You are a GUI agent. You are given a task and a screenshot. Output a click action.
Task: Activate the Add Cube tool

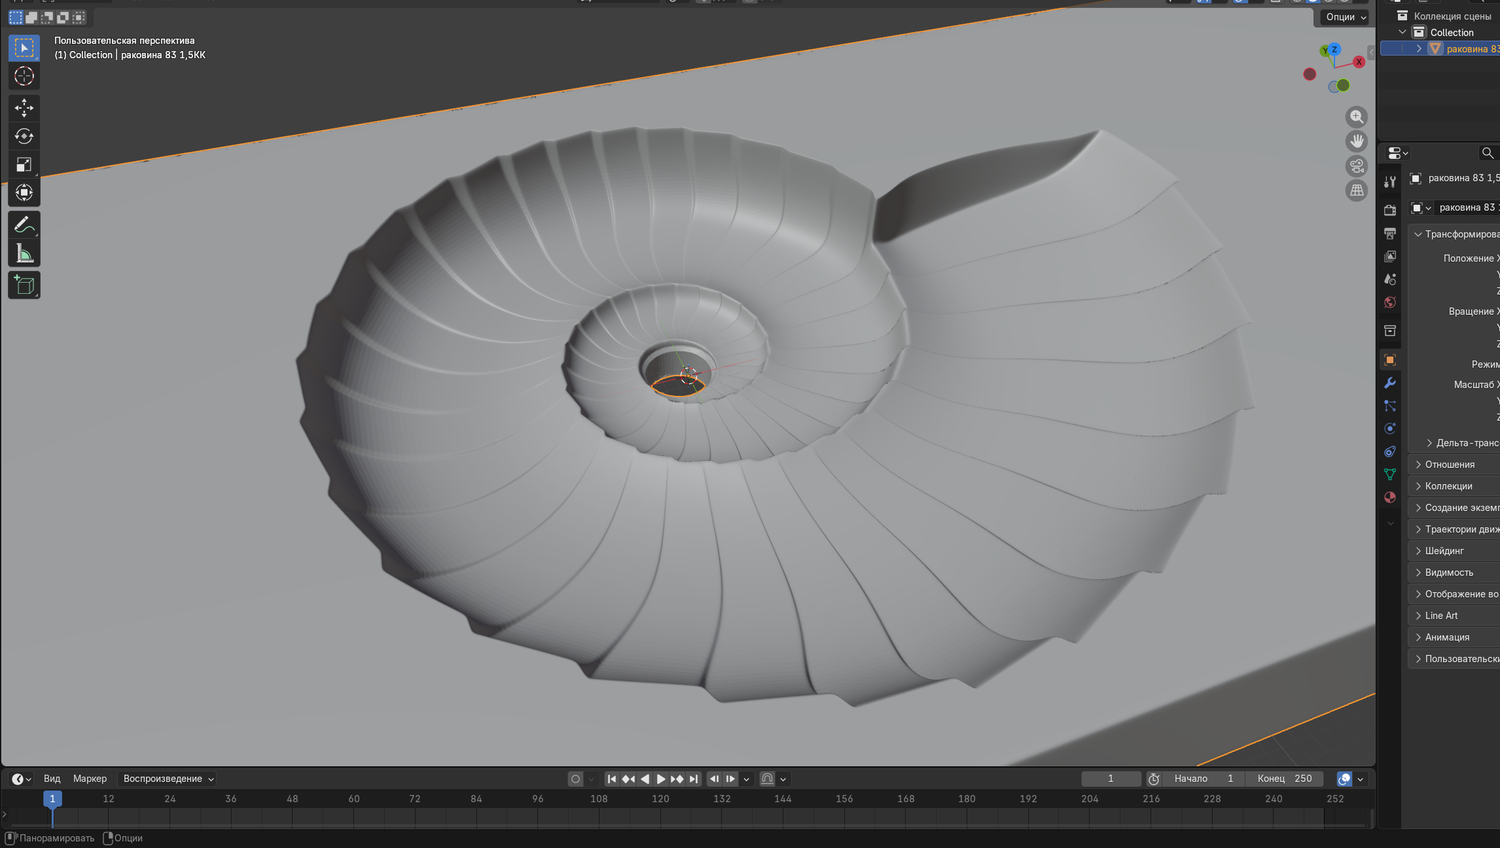[x=24, y=286]
